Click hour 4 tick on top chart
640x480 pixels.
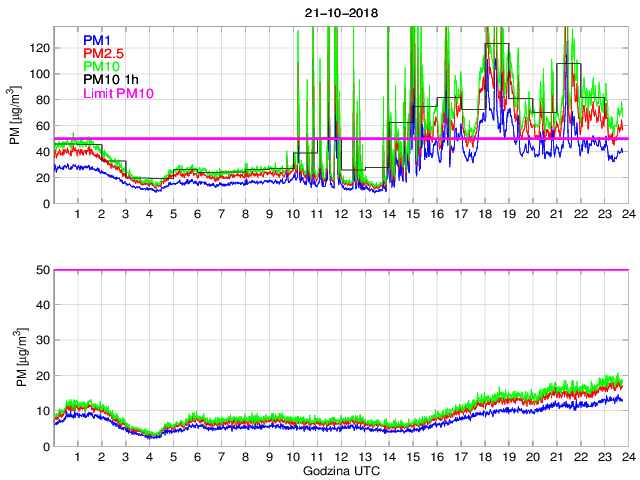coord(150,215)
